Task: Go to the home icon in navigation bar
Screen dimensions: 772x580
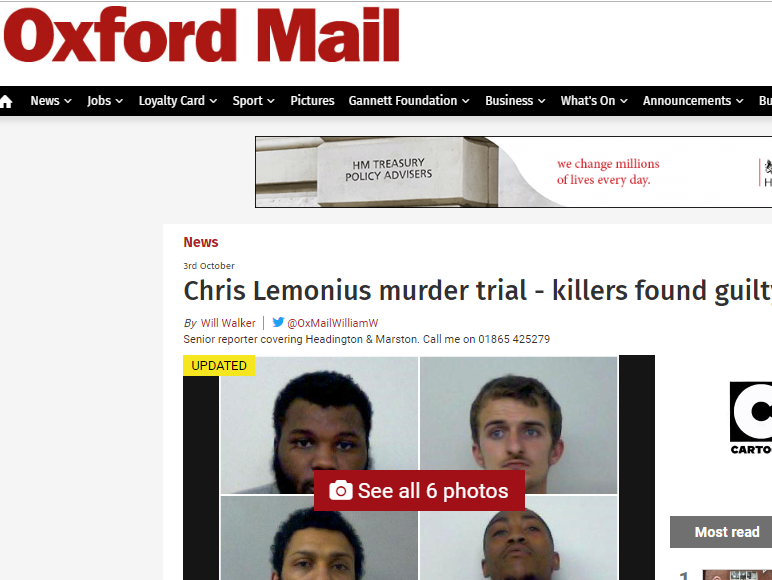Action: click(6, 101)
